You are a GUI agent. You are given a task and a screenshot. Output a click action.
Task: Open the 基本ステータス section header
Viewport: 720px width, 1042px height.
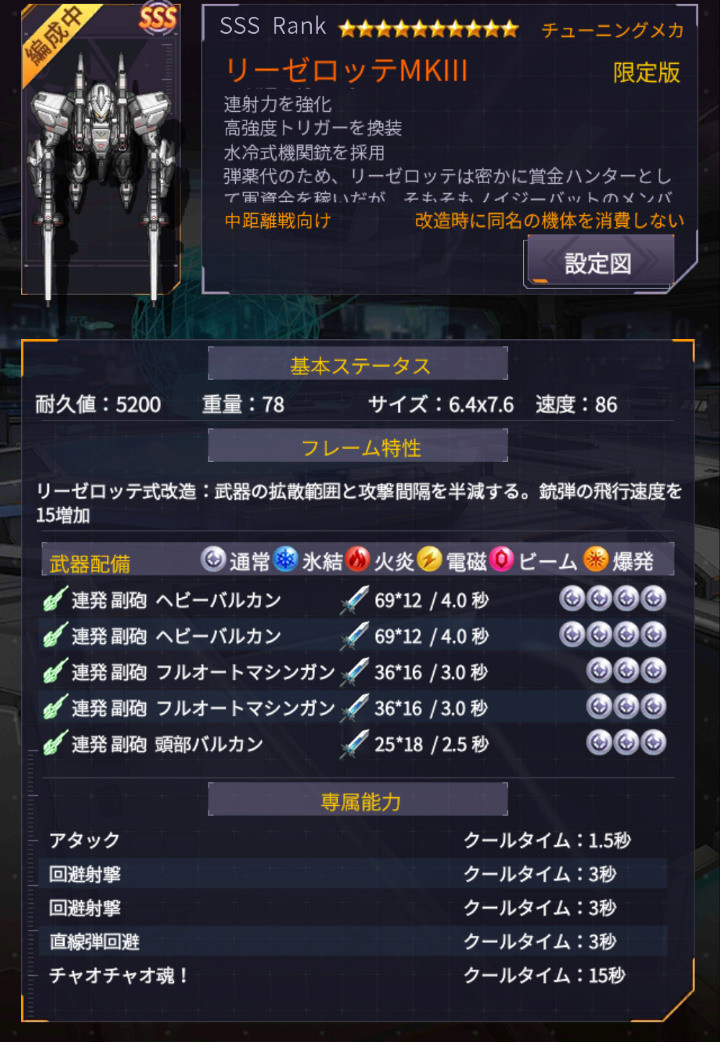tap(358, 364)
